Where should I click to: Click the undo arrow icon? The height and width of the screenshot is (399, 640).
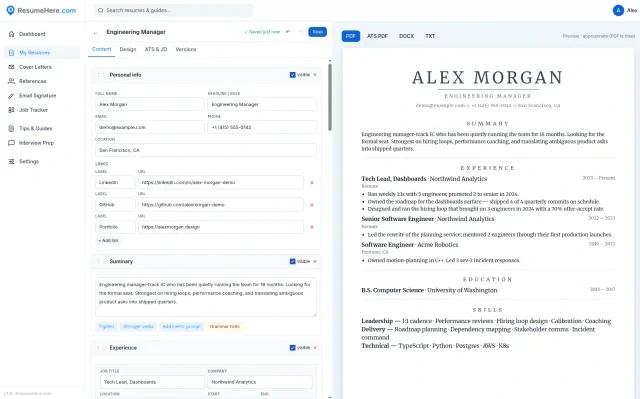[288, 32]
